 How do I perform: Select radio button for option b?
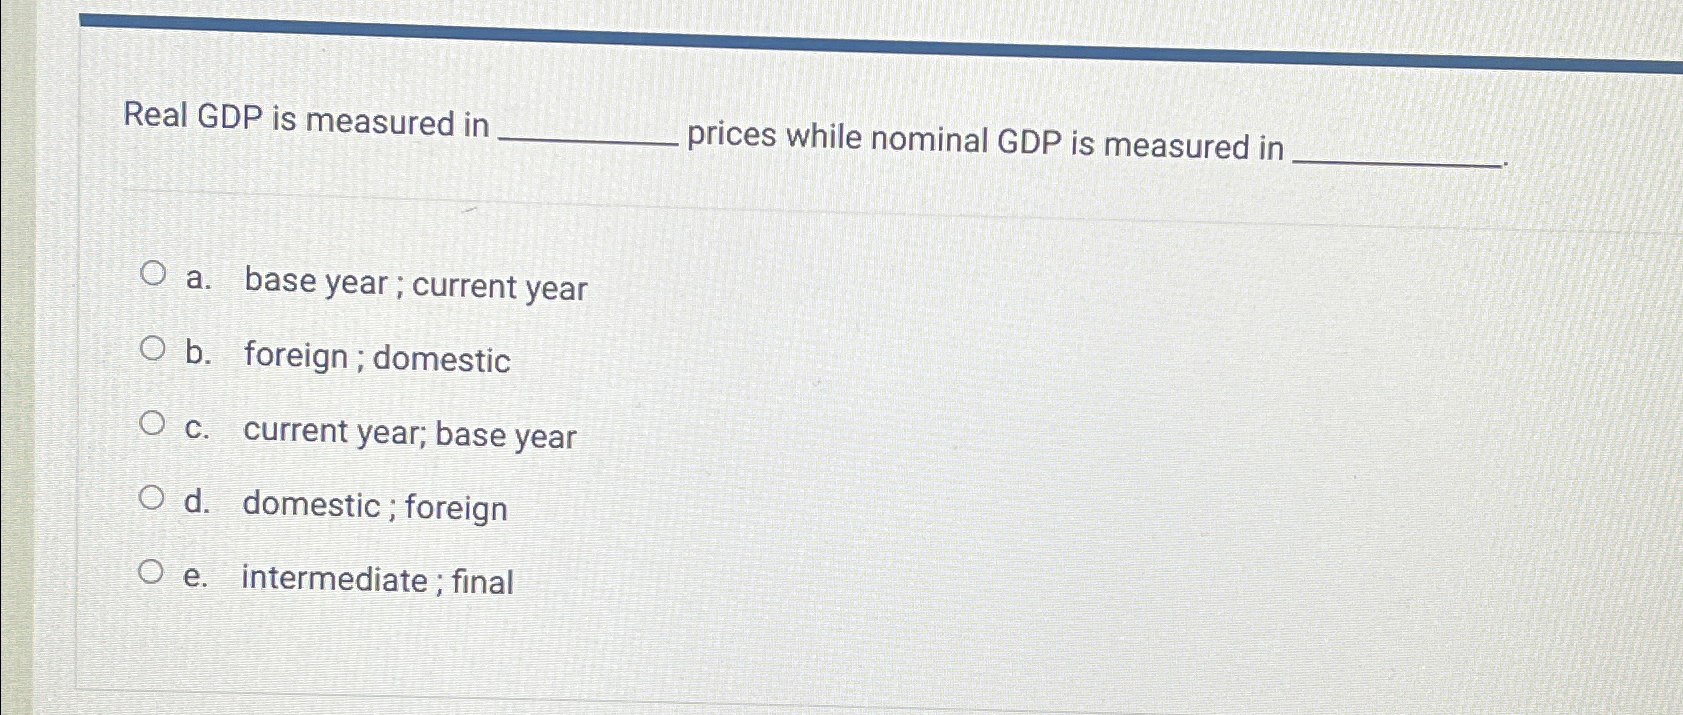153,347
